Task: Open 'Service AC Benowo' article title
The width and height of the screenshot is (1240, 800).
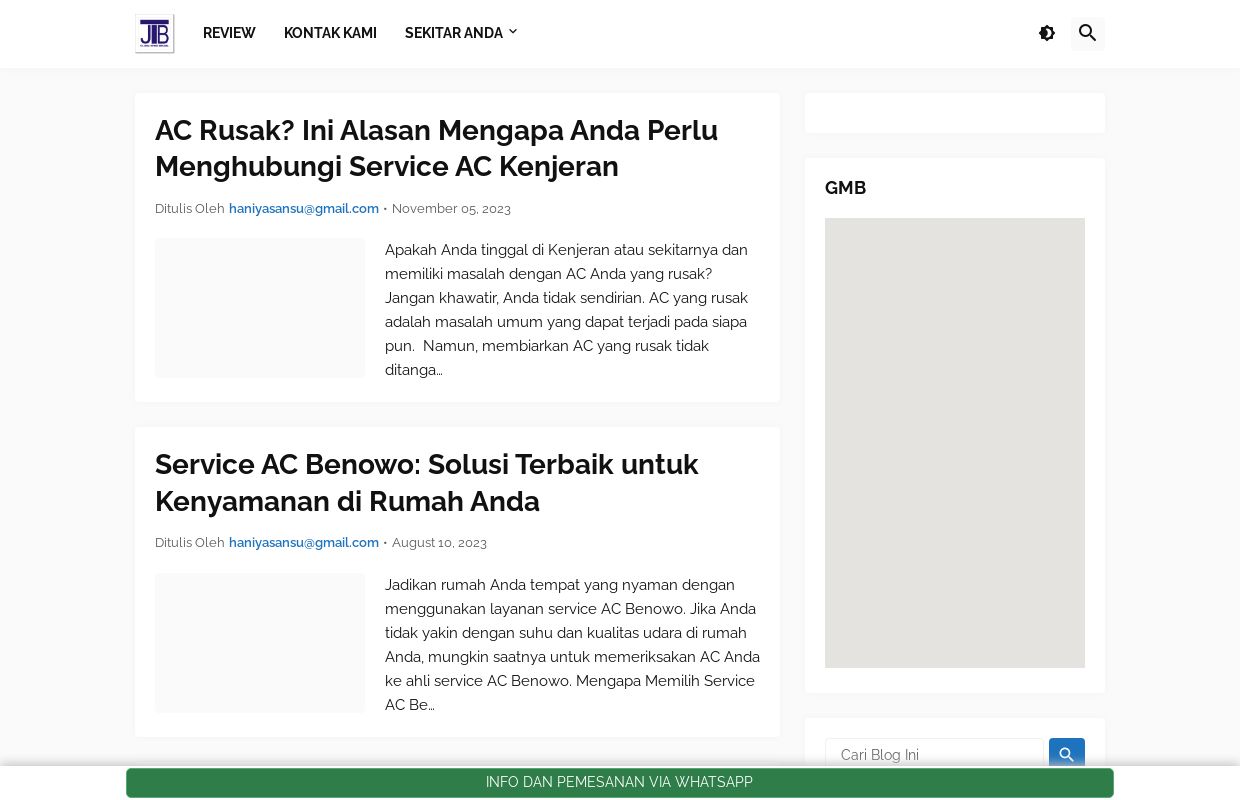Action: [427, 482]
